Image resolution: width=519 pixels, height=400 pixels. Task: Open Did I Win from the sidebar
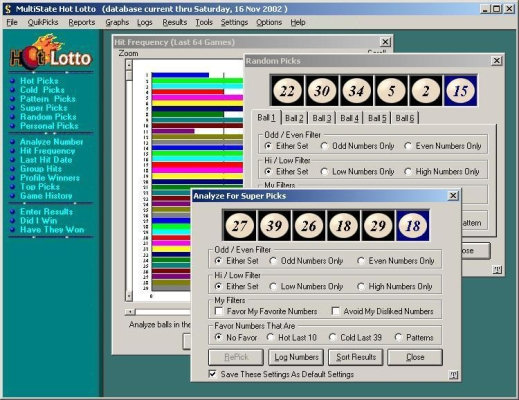pyautogui.click(x=38, y=221)
